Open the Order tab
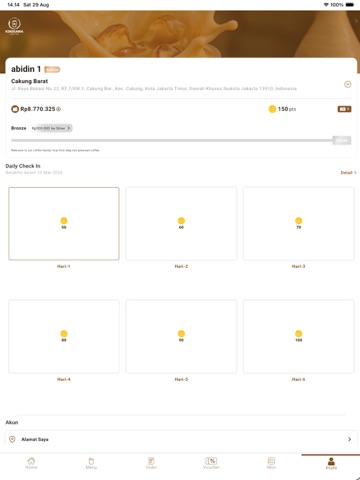 click(151, 463)
